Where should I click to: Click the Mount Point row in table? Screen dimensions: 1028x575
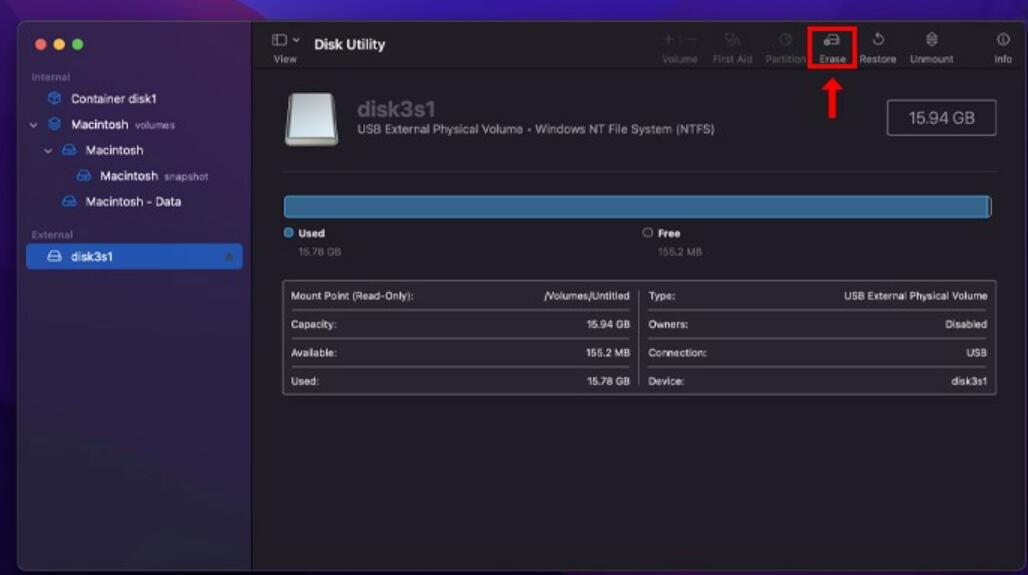coord(460,296)
